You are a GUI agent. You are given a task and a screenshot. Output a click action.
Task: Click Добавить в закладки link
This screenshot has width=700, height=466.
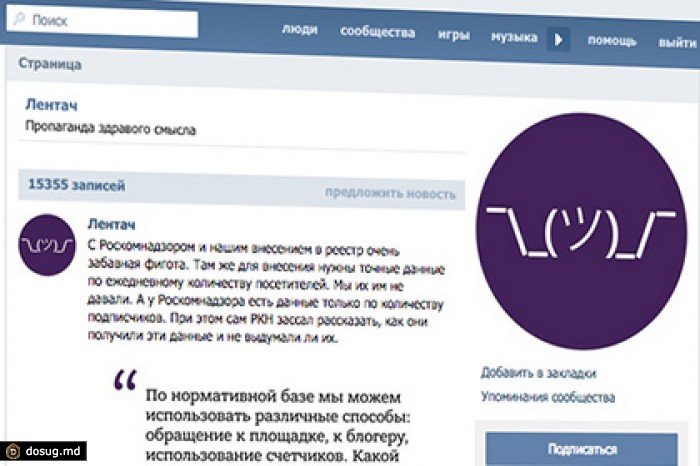[x=538, y=373]
